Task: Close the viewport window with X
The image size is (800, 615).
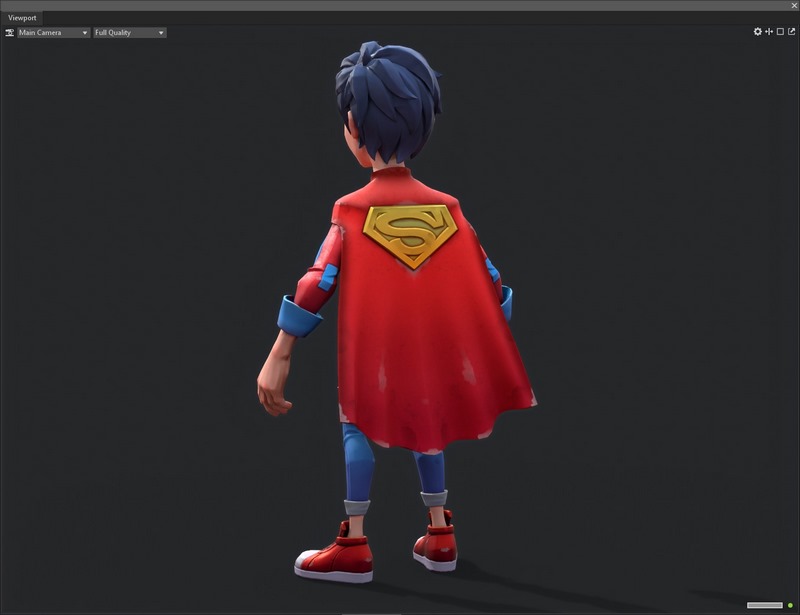Action: point(794,6)
